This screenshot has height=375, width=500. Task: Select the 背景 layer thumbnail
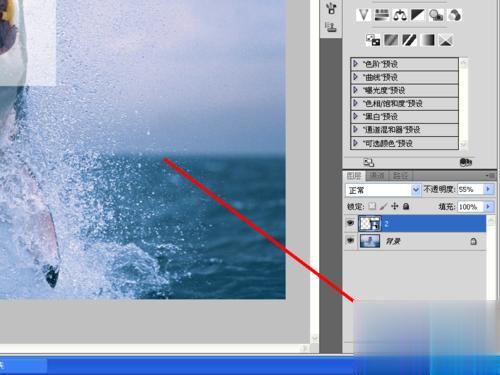pos(370,241)
